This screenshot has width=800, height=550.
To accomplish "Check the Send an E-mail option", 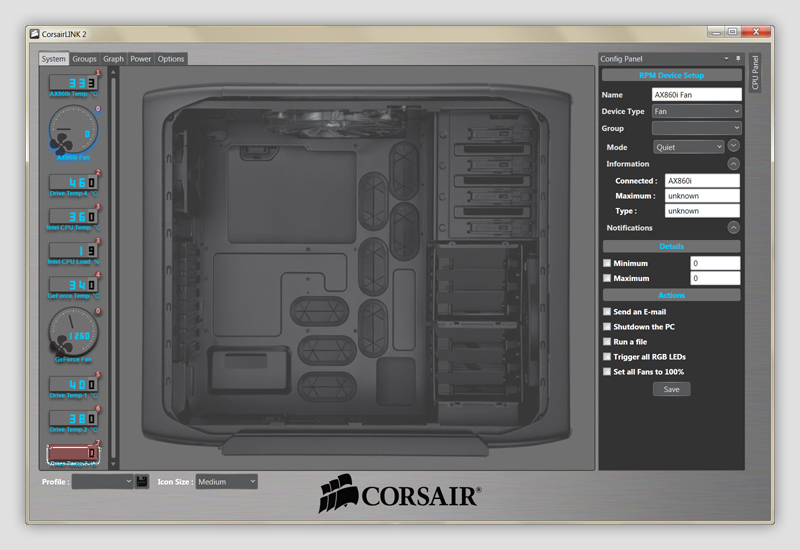I will tap(607, 311).
